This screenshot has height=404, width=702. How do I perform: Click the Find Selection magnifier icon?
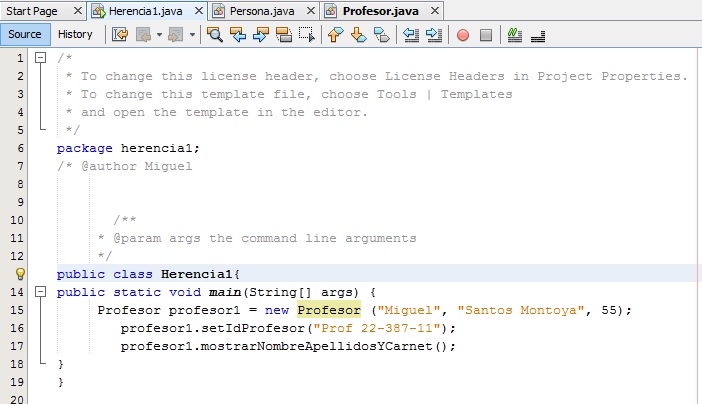214,34
